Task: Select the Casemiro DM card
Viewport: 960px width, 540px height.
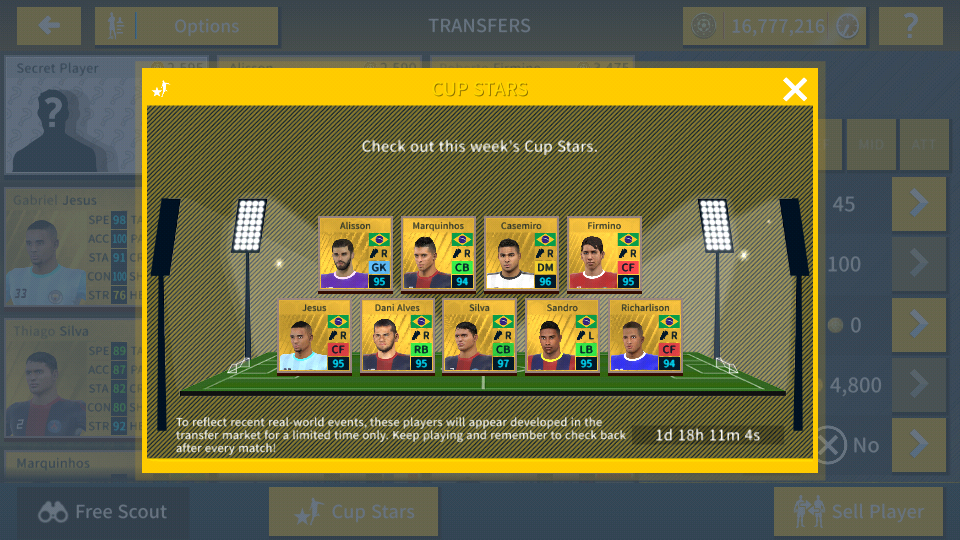Action: (x=521, y=253)
